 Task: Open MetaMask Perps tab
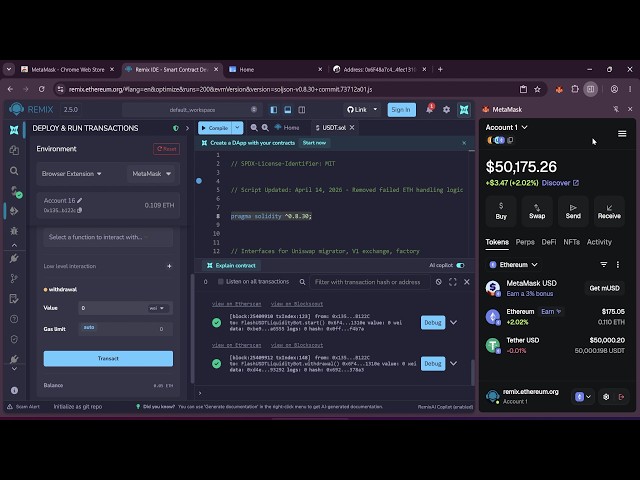(525, 242)
